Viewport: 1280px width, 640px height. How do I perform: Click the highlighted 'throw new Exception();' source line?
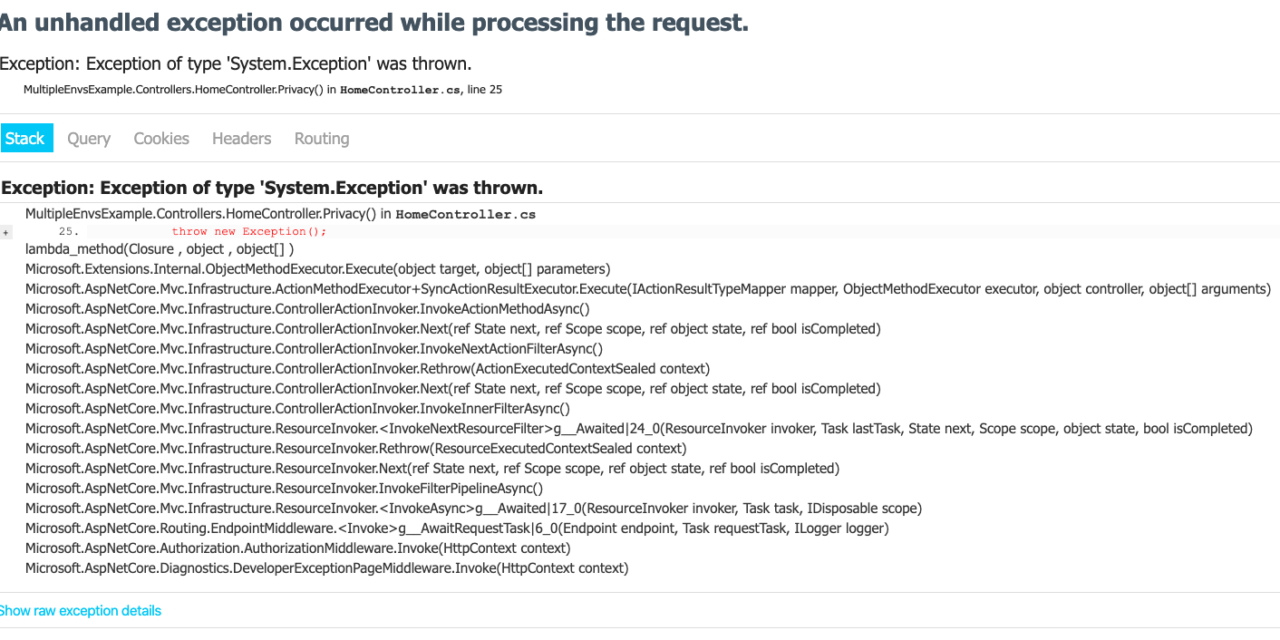tap(249, 232)
